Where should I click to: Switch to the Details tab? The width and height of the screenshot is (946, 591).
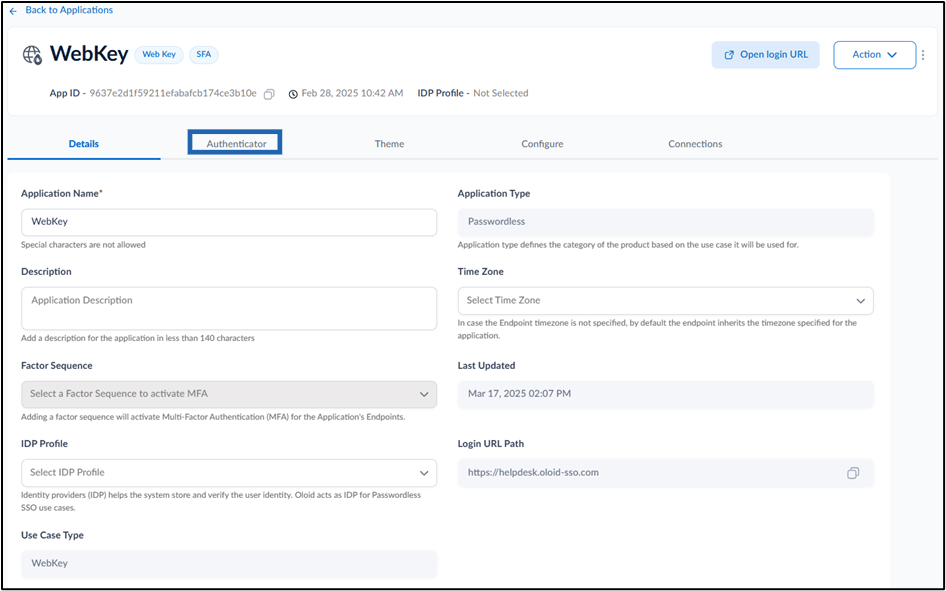coord(84,144)
